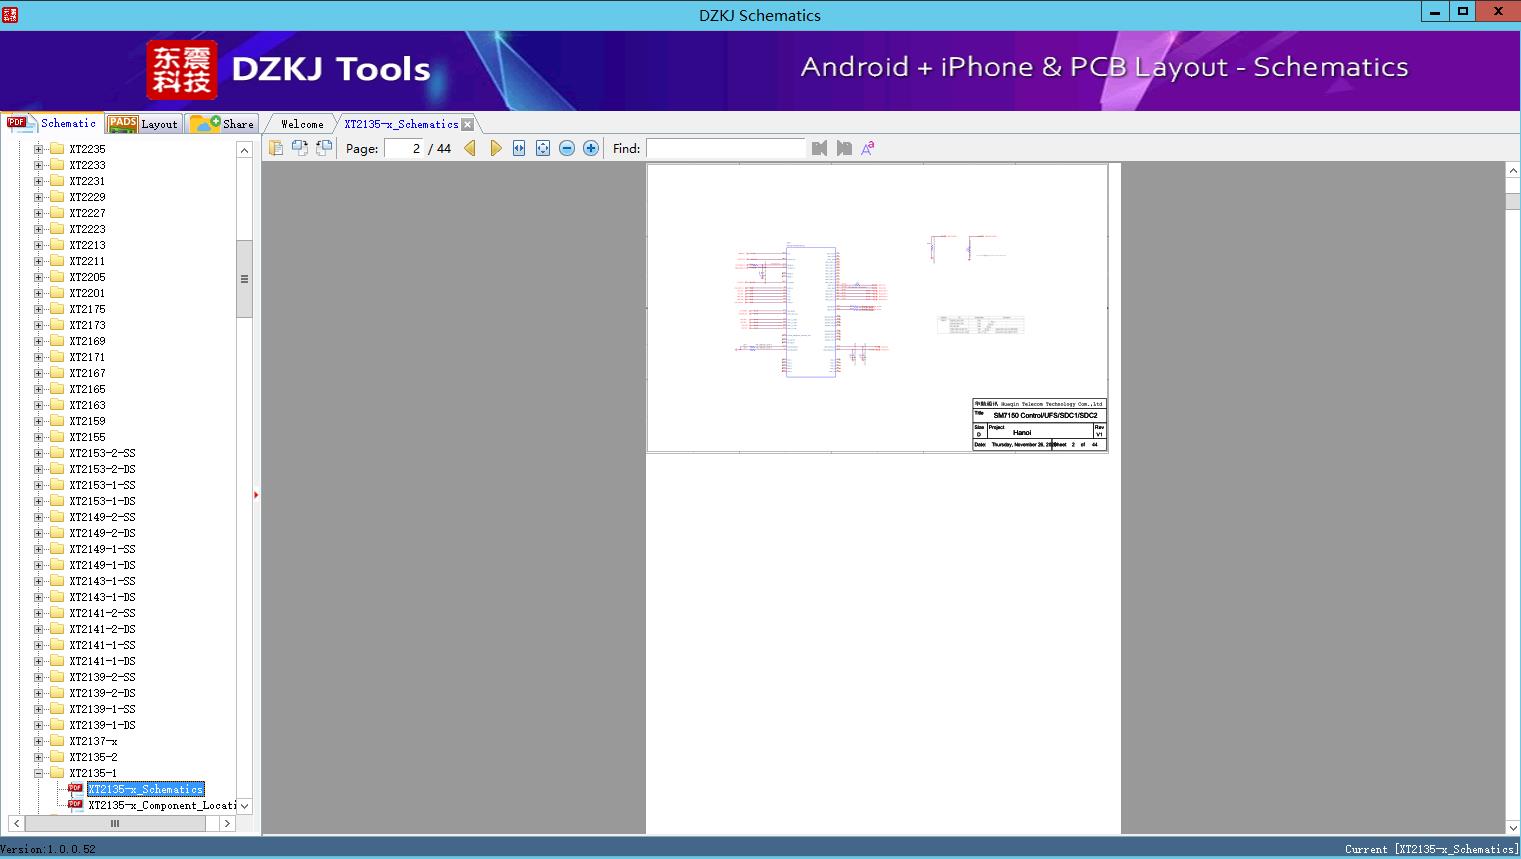Screen dimensions: 1521x859
Task: Click find previous icon
Action: 820,148
